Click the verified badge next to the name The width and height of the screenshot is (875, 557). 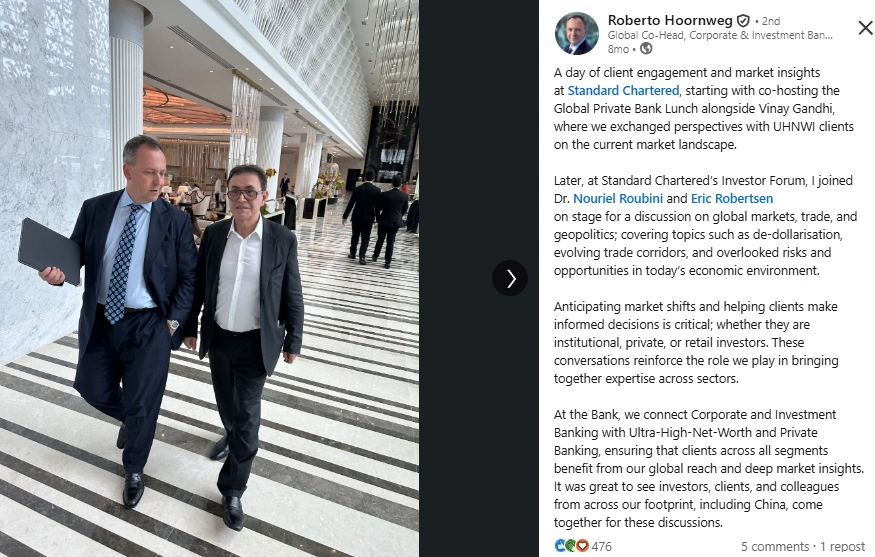click(743, 21)
